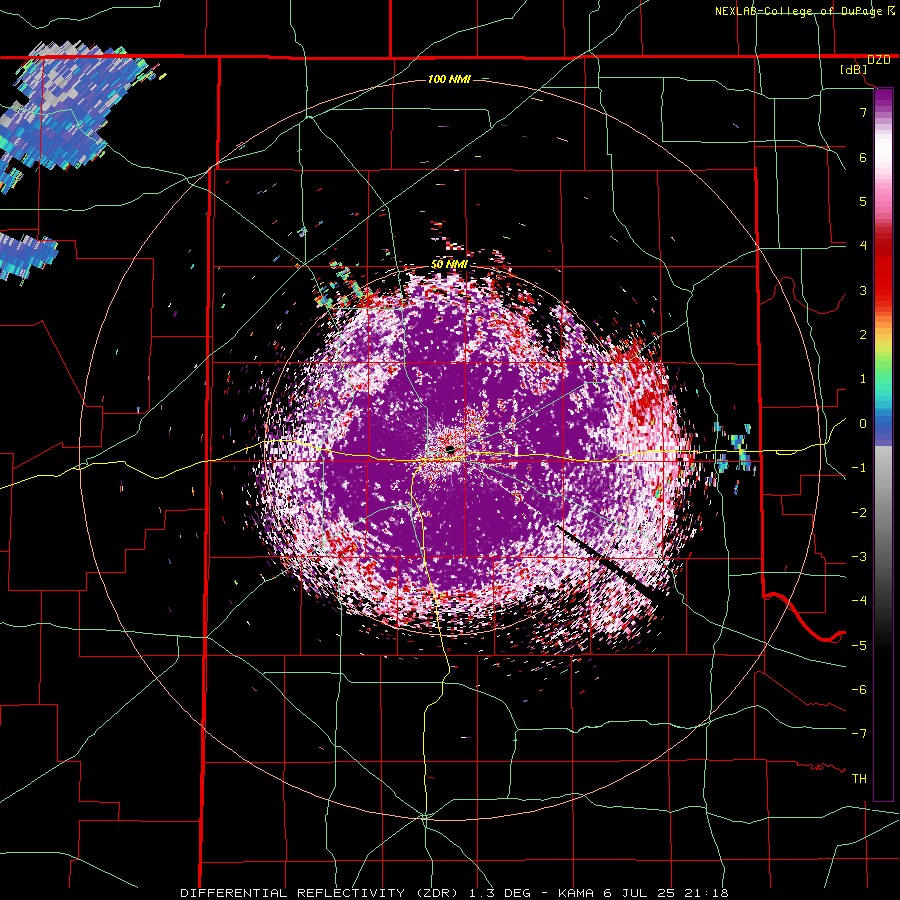
Task: Click the [dB] units label
Action: pos(854,70)
